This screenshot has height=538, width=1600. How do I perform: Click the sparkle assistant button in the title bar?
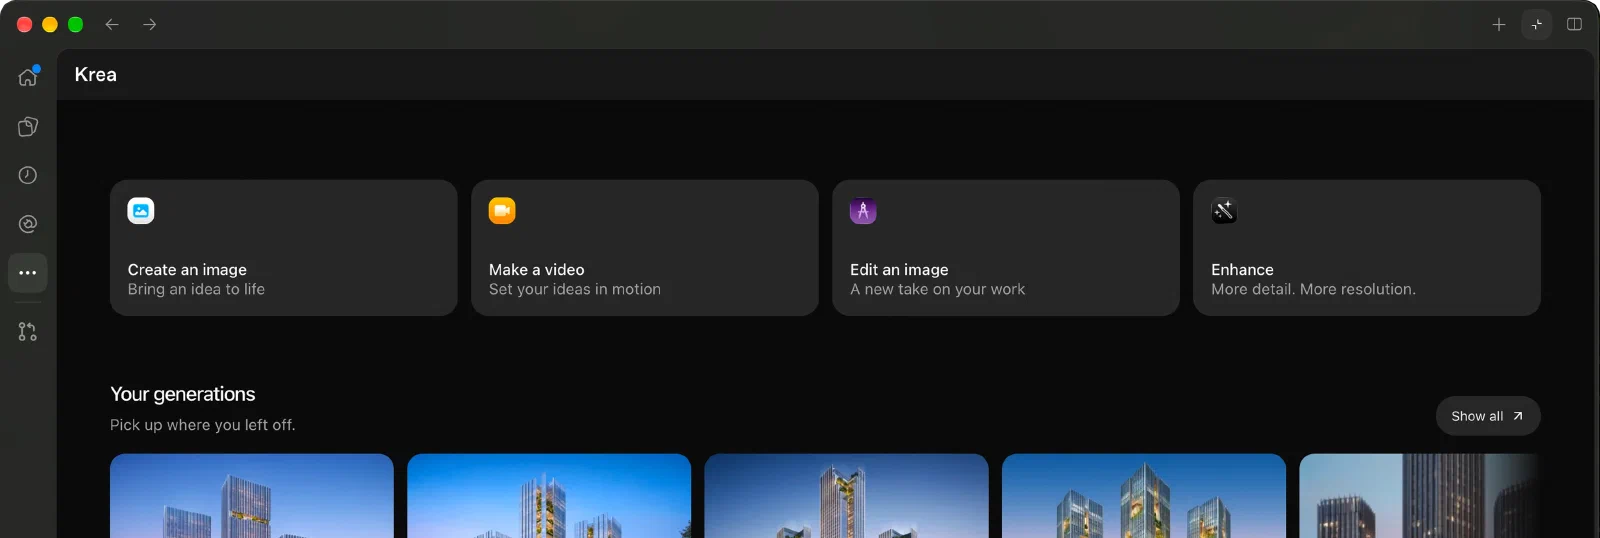(x=1537, y=24)
